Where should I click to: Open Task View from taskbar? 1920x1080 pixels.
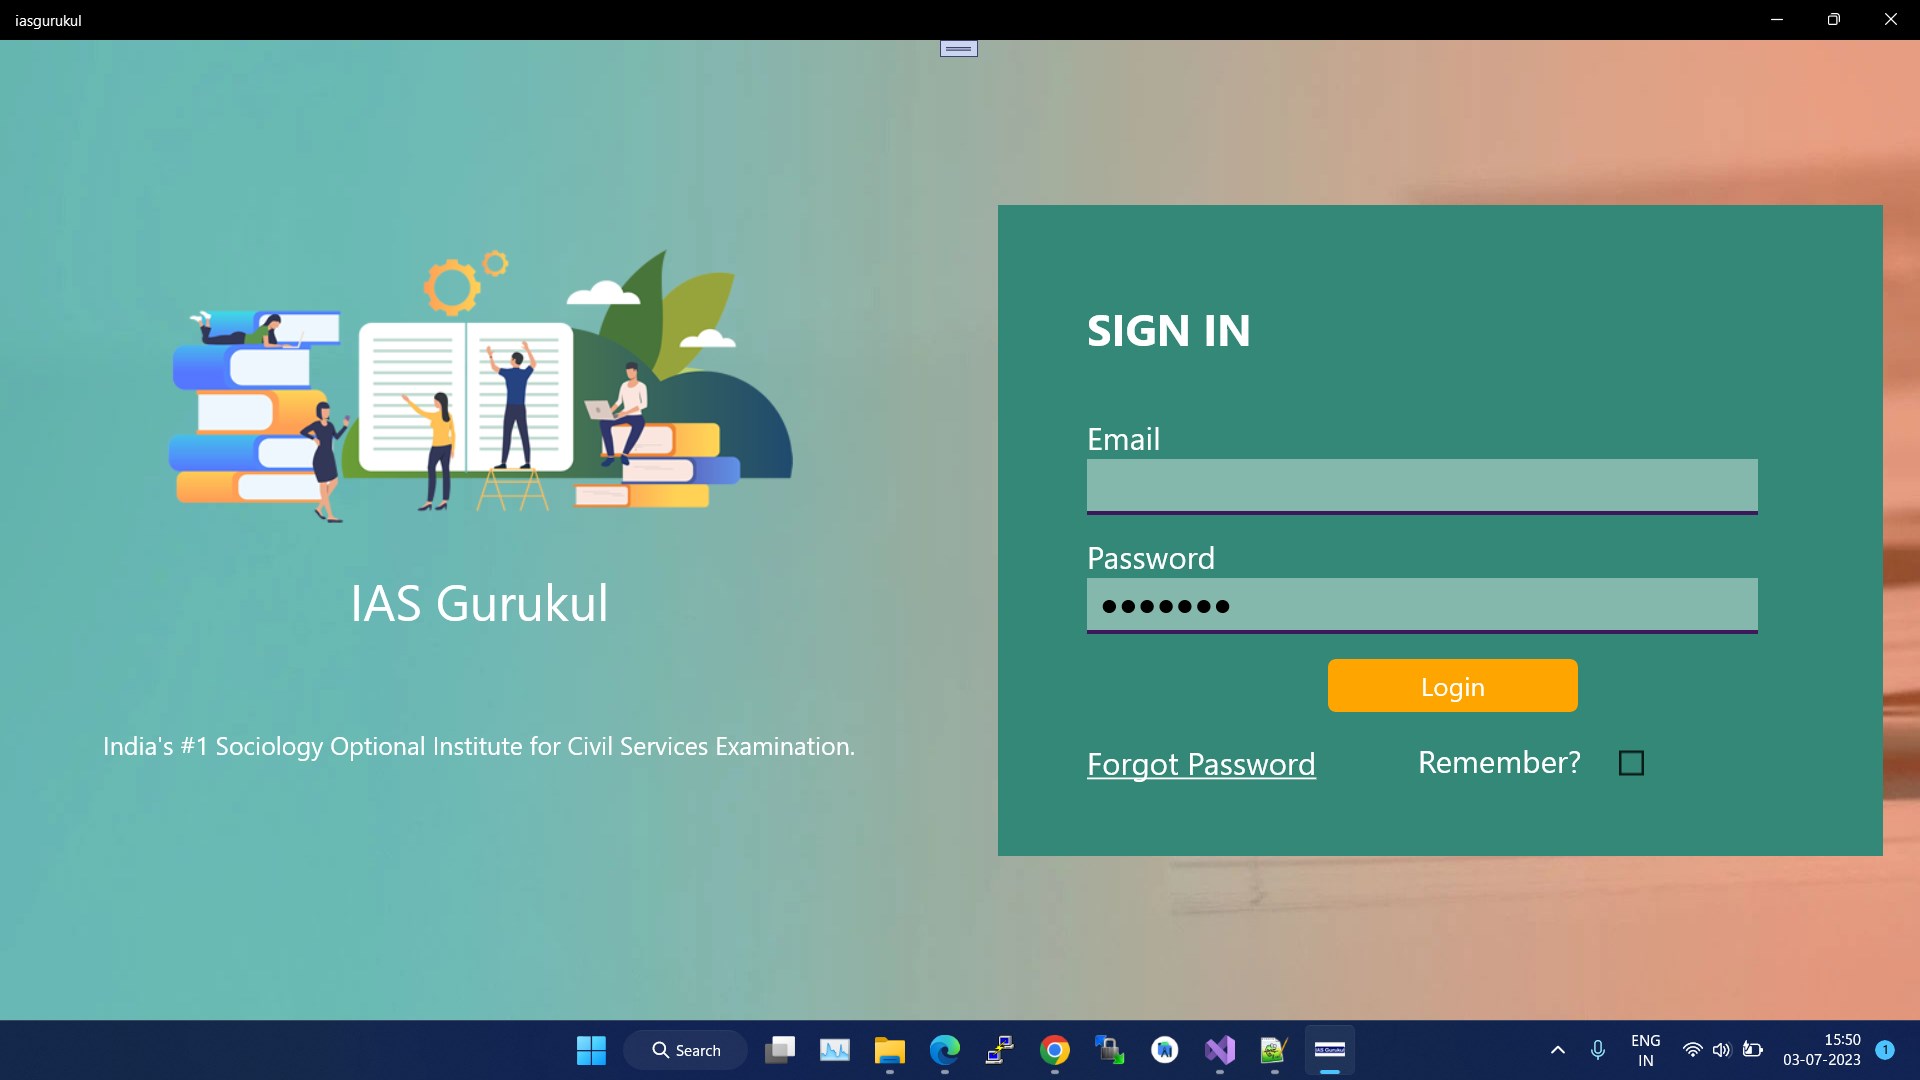point(780,1050)
